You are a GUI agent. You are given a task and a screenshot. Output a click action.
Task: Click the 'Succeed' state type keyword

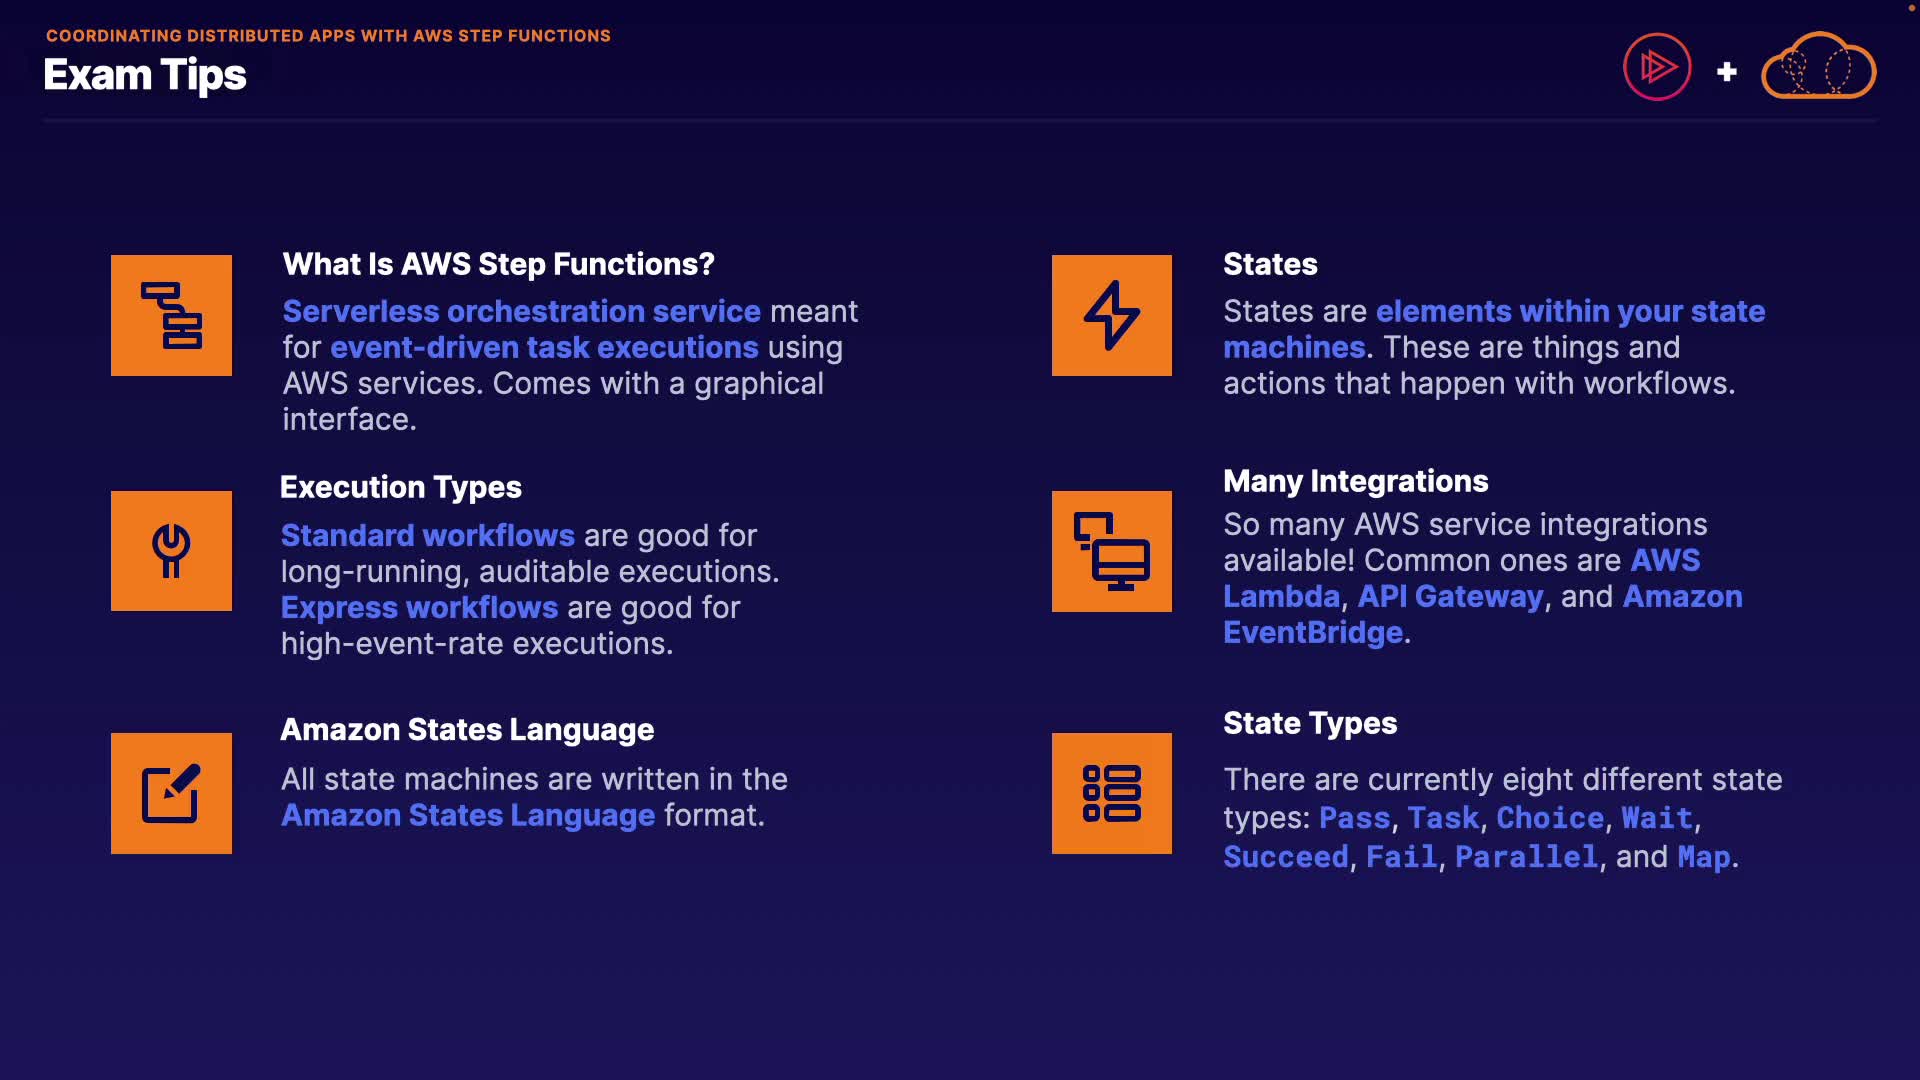pyautogui.click(x=1286, y=857)
